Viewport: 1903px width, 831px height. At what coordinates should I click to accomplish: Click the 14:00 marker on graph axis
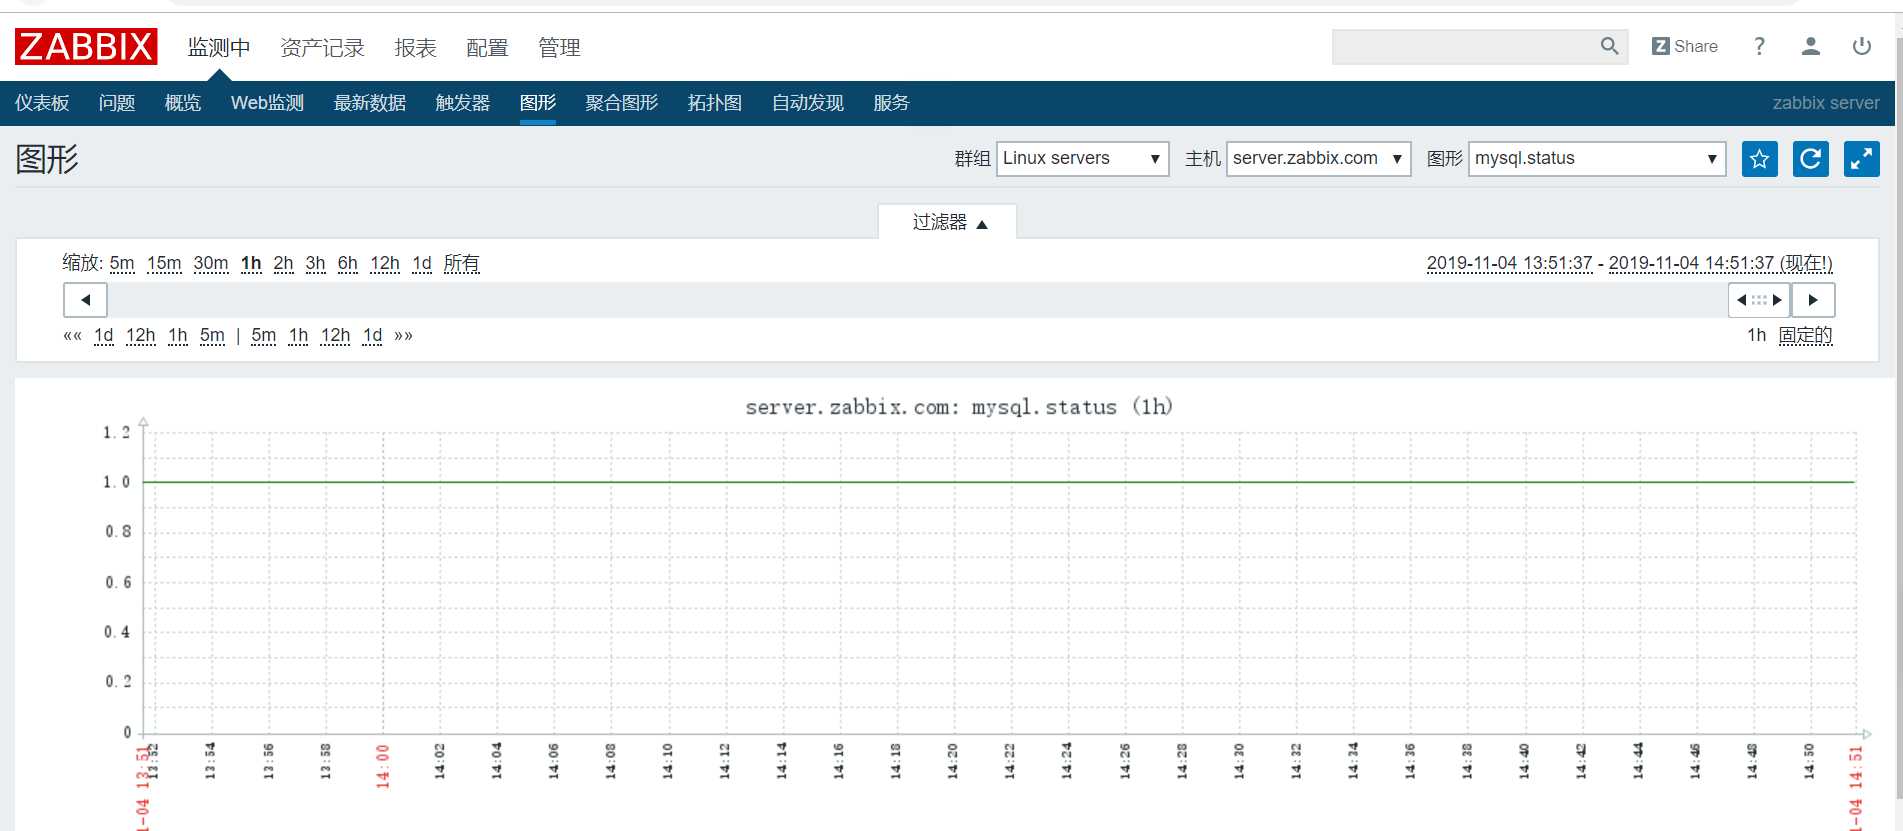383,767
